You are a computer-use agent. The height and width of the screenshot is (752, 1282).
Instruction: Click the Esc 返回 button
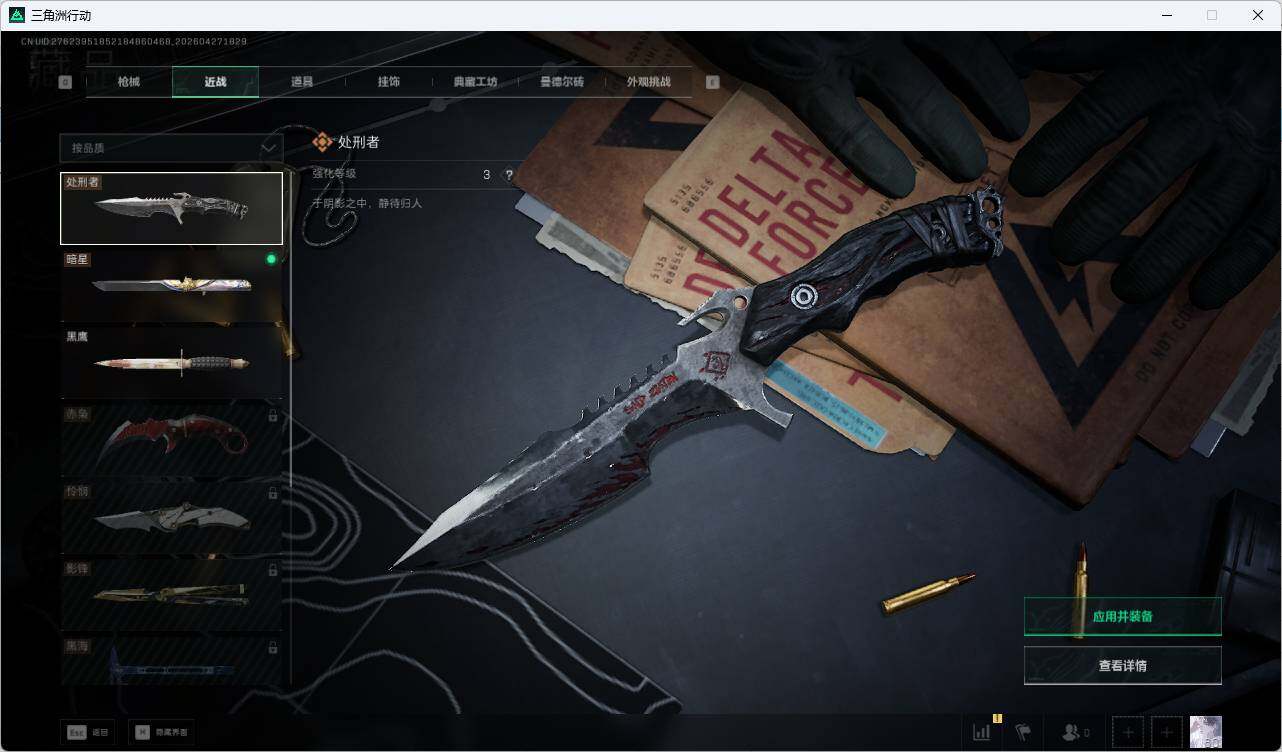point(87,732)
